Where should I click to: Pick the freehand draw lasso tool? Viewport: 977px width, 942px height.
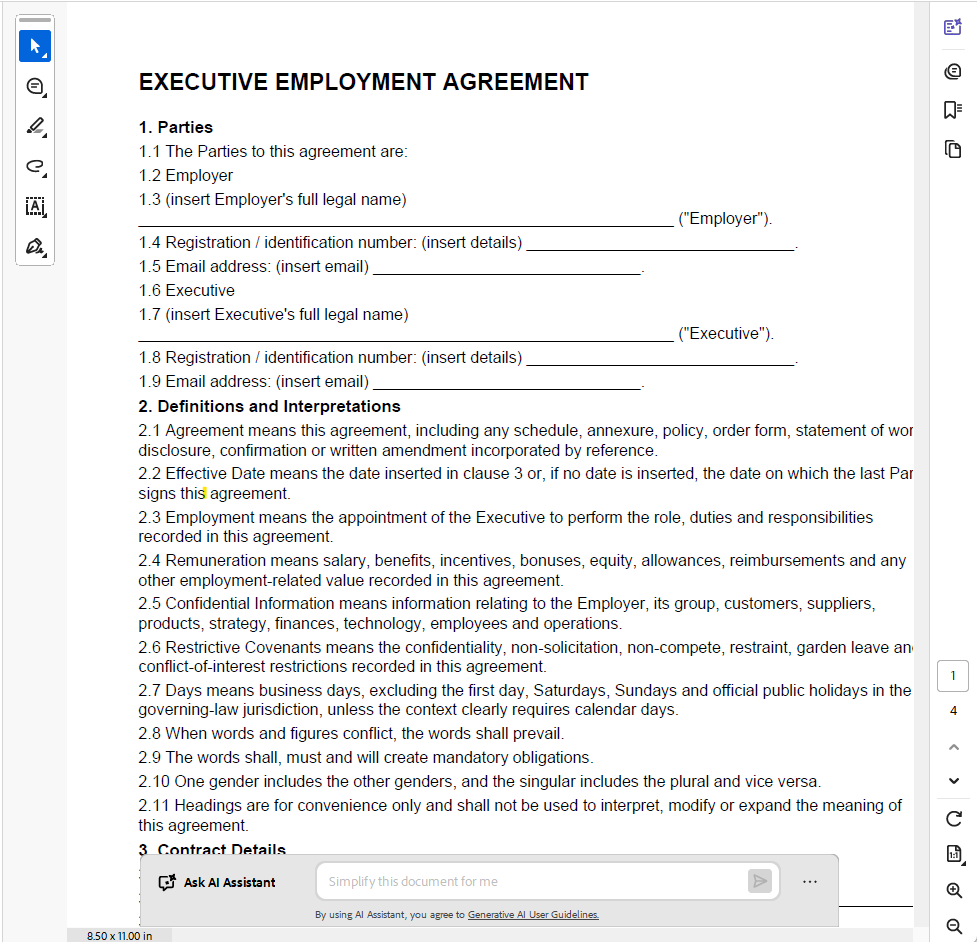click(x=35, y=166)
